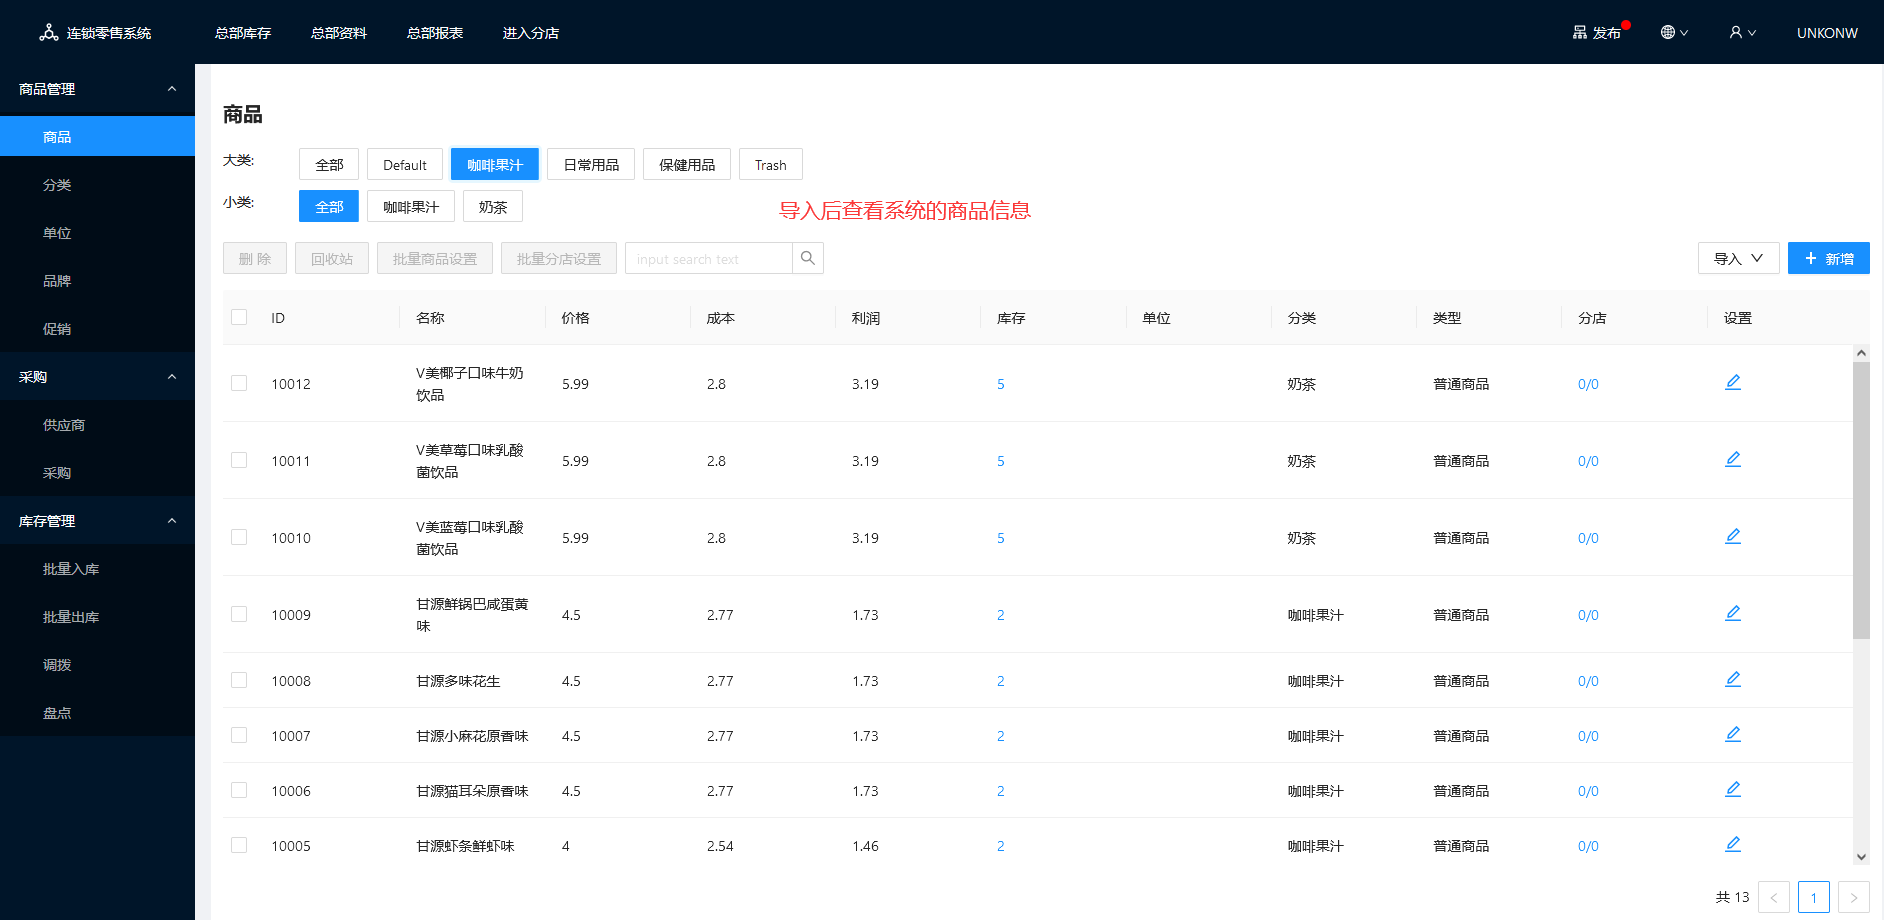The image size is (1884, 920).
Task: Filter major category by 保健用品
Action: (687, 164)
